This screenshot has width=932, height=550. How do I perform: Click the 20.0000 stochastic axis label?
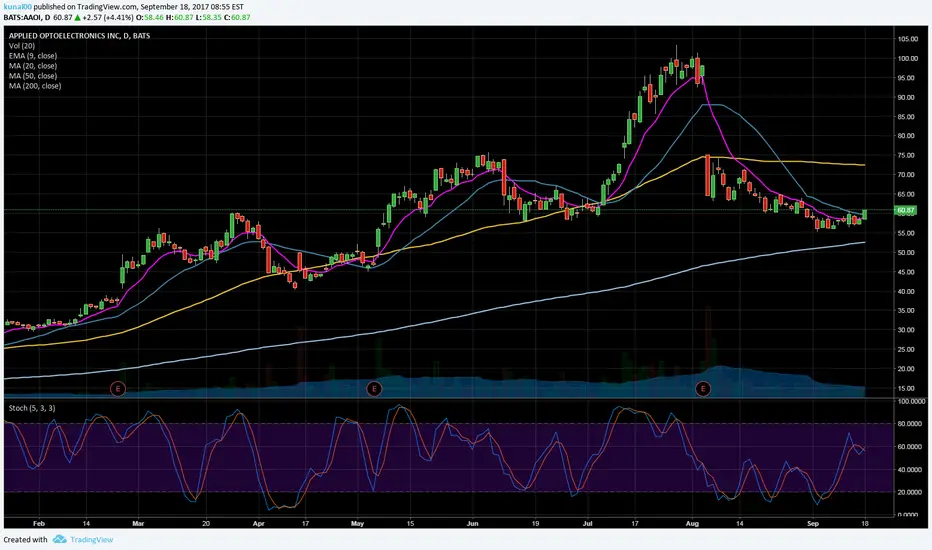(911, 492)
